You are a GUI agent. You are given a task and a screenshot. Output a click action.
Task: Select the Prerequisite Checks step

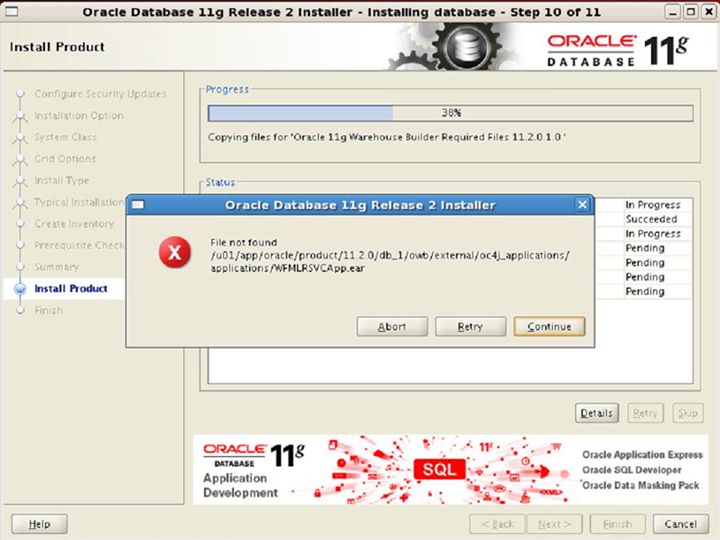[79, 245]
